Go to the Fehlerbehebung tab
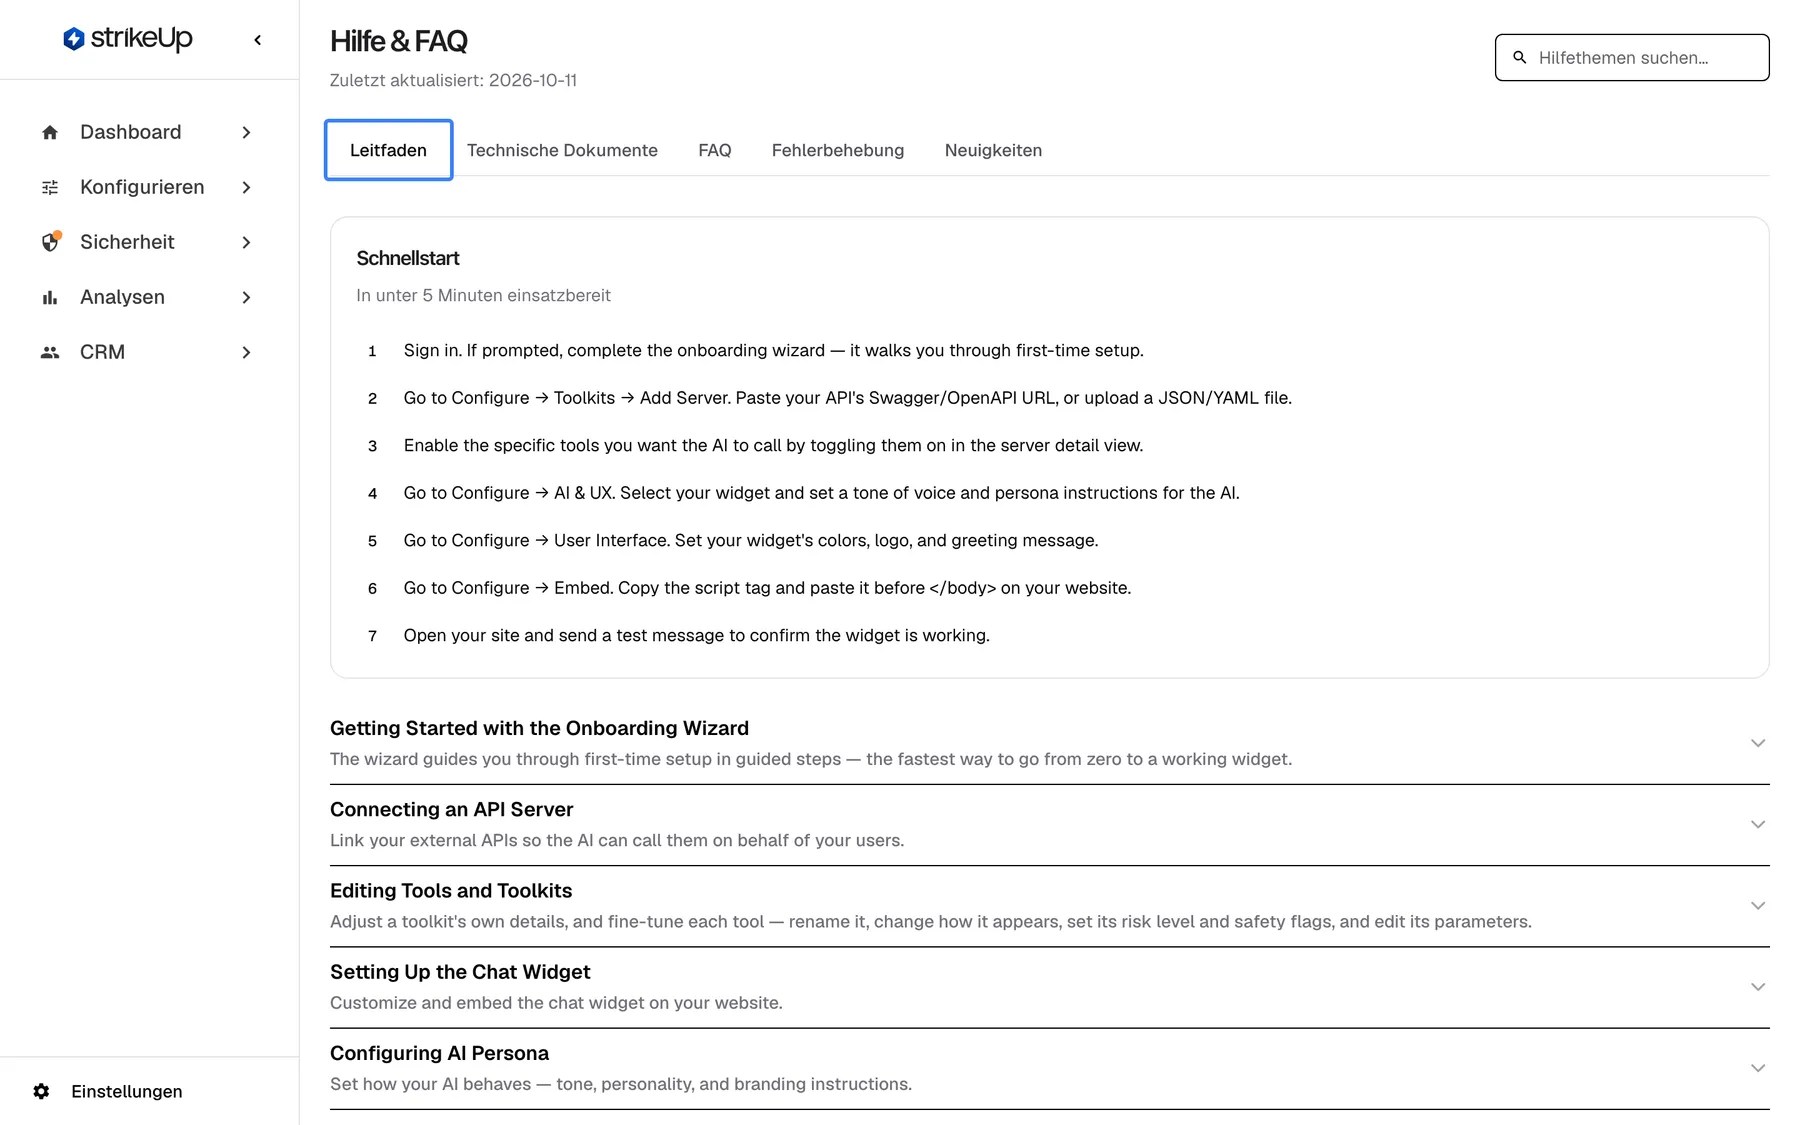 (x=838, y=150)
